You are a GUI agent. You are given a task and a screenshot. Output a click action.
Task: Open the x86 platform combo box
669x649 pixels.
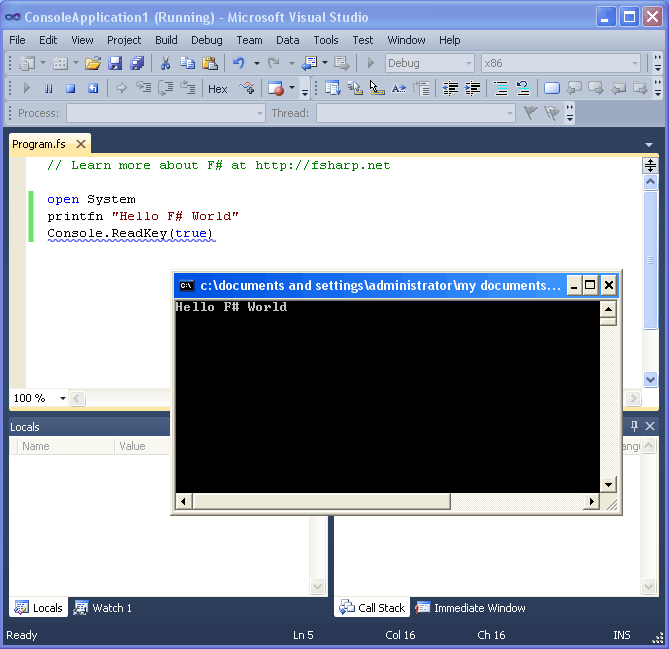click(561, 63)
